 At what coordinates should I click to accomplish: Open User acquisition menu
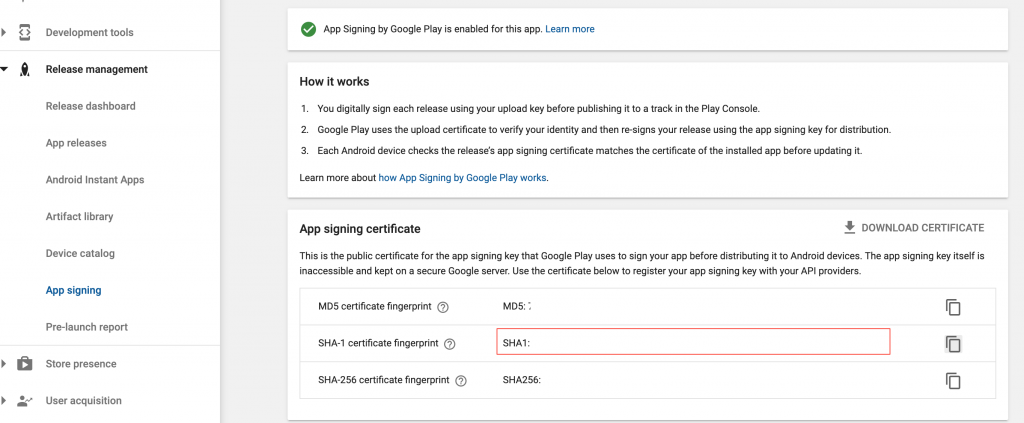coord(84,401)
